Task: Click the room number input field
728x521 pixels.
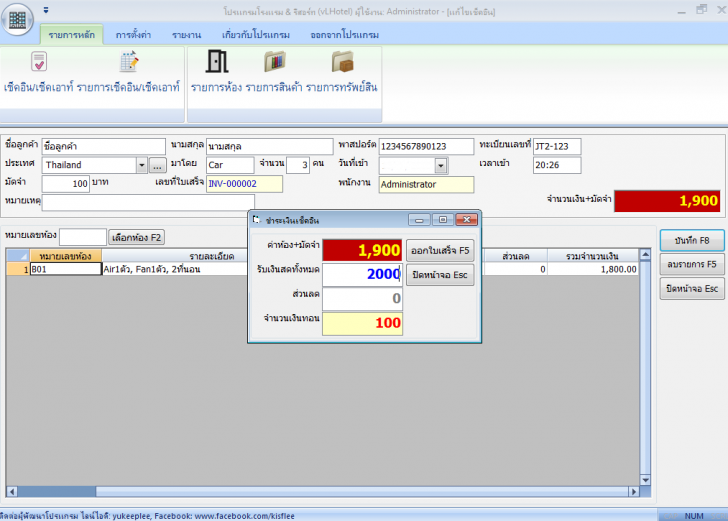Action: click(x=83, y=237)
